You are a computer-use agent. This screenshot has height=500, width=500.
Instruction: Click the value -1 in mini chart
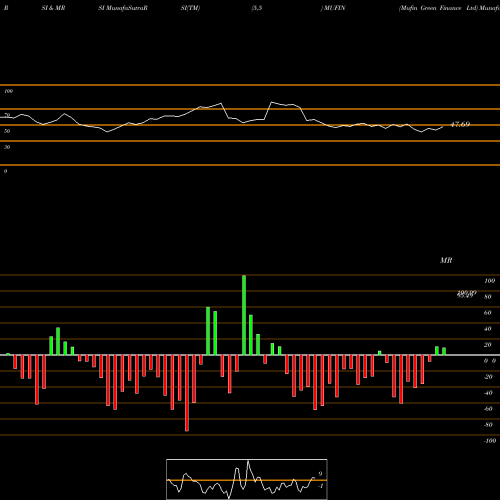pyautogui.click(x=321, y=486)
